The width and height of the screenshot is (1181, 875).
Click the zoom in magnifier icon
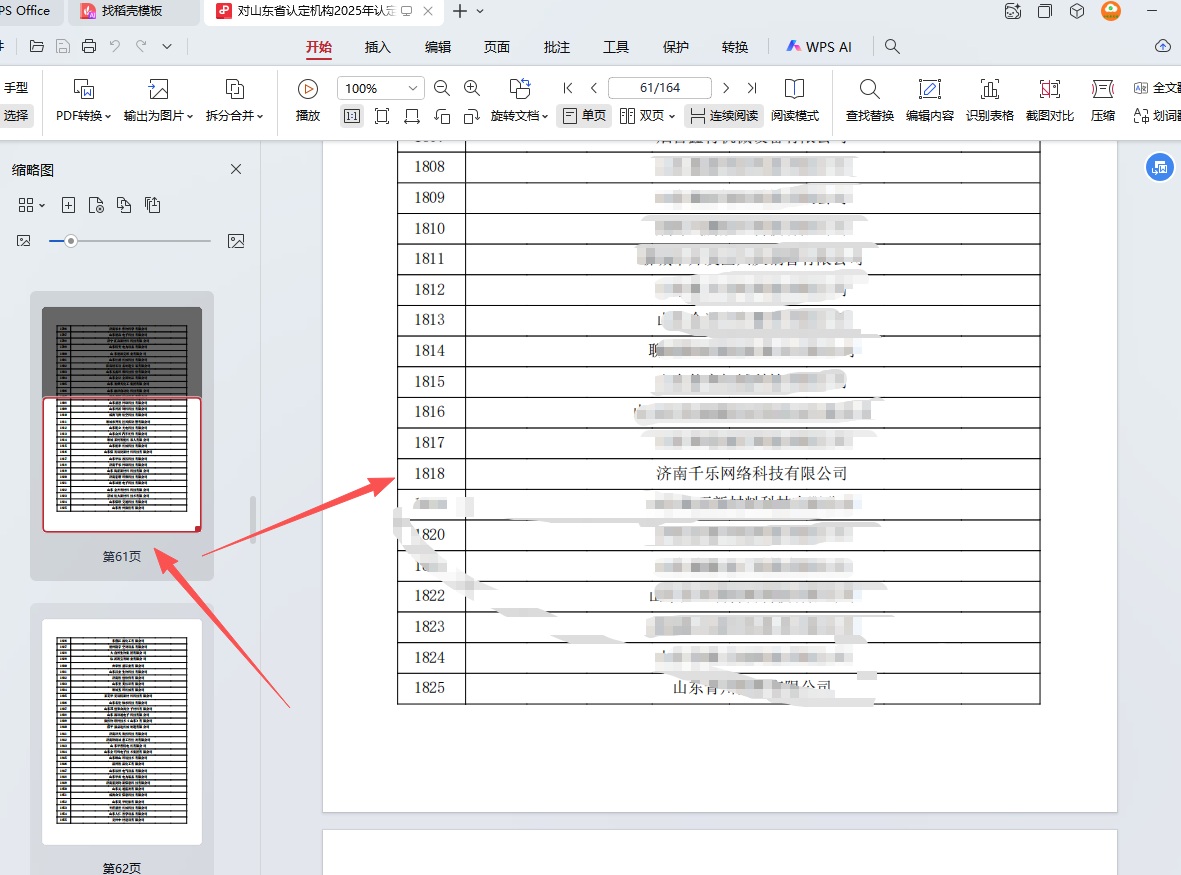[x=472, y=88]
